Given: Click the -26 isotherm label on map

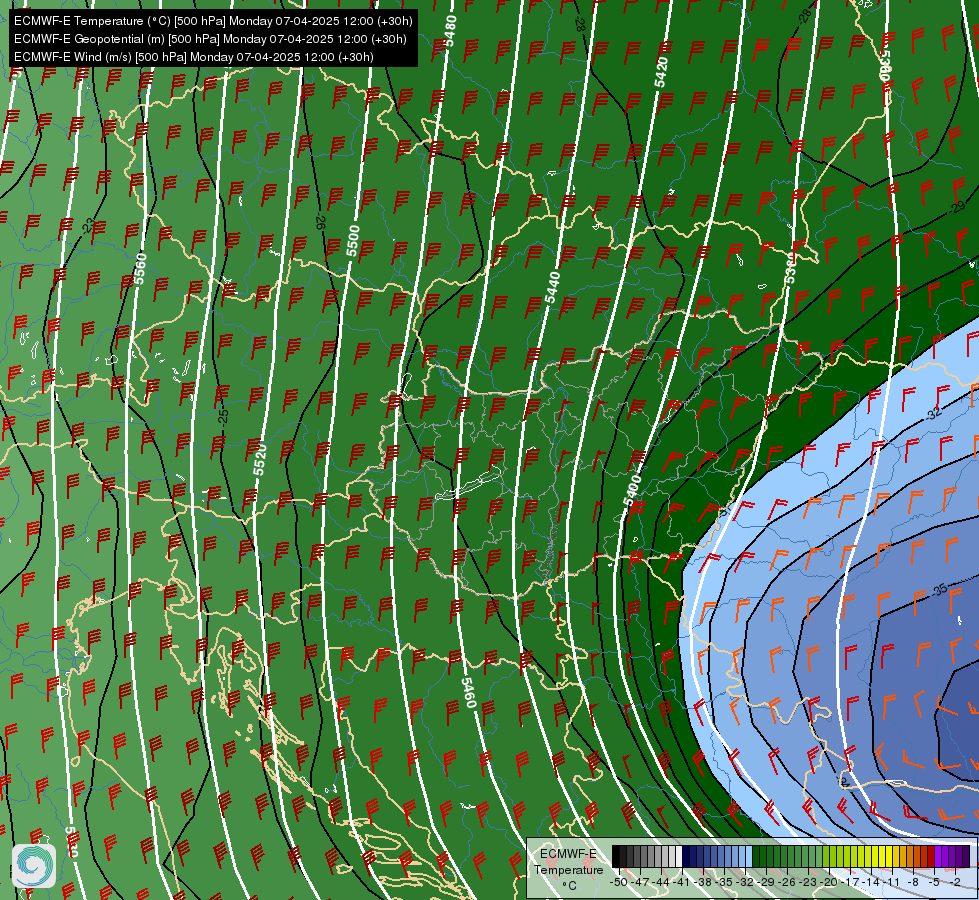Looking at the screenshot, I should [x=320, y=221].
